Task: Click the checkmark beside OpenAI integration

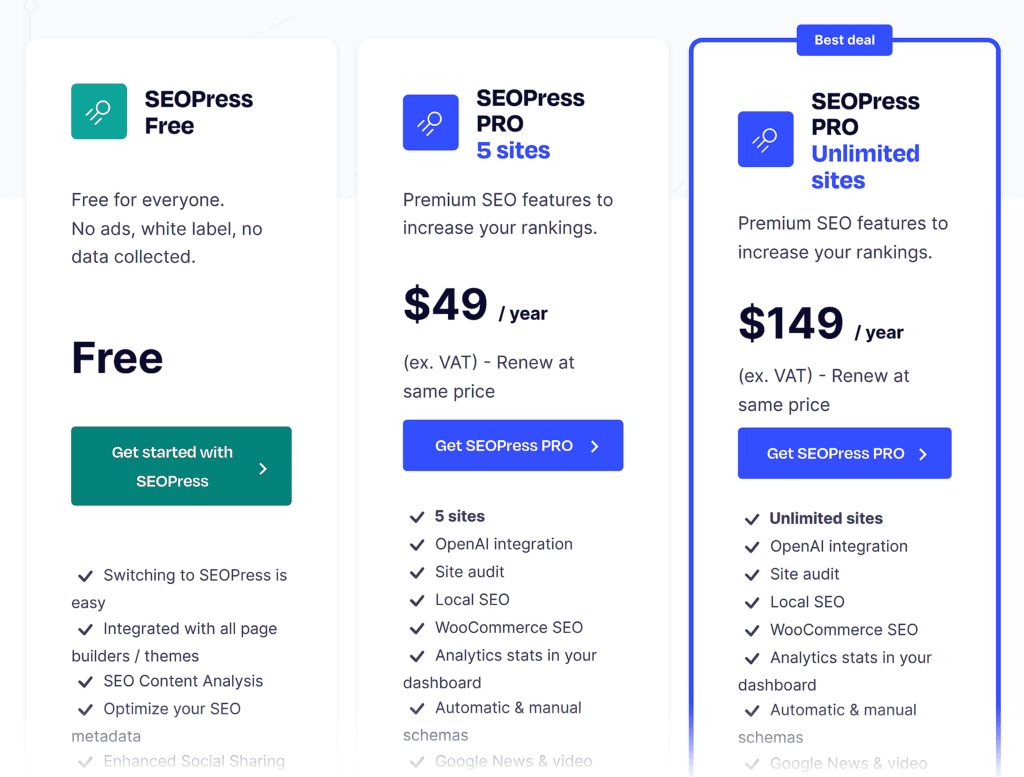Action: 417,544
